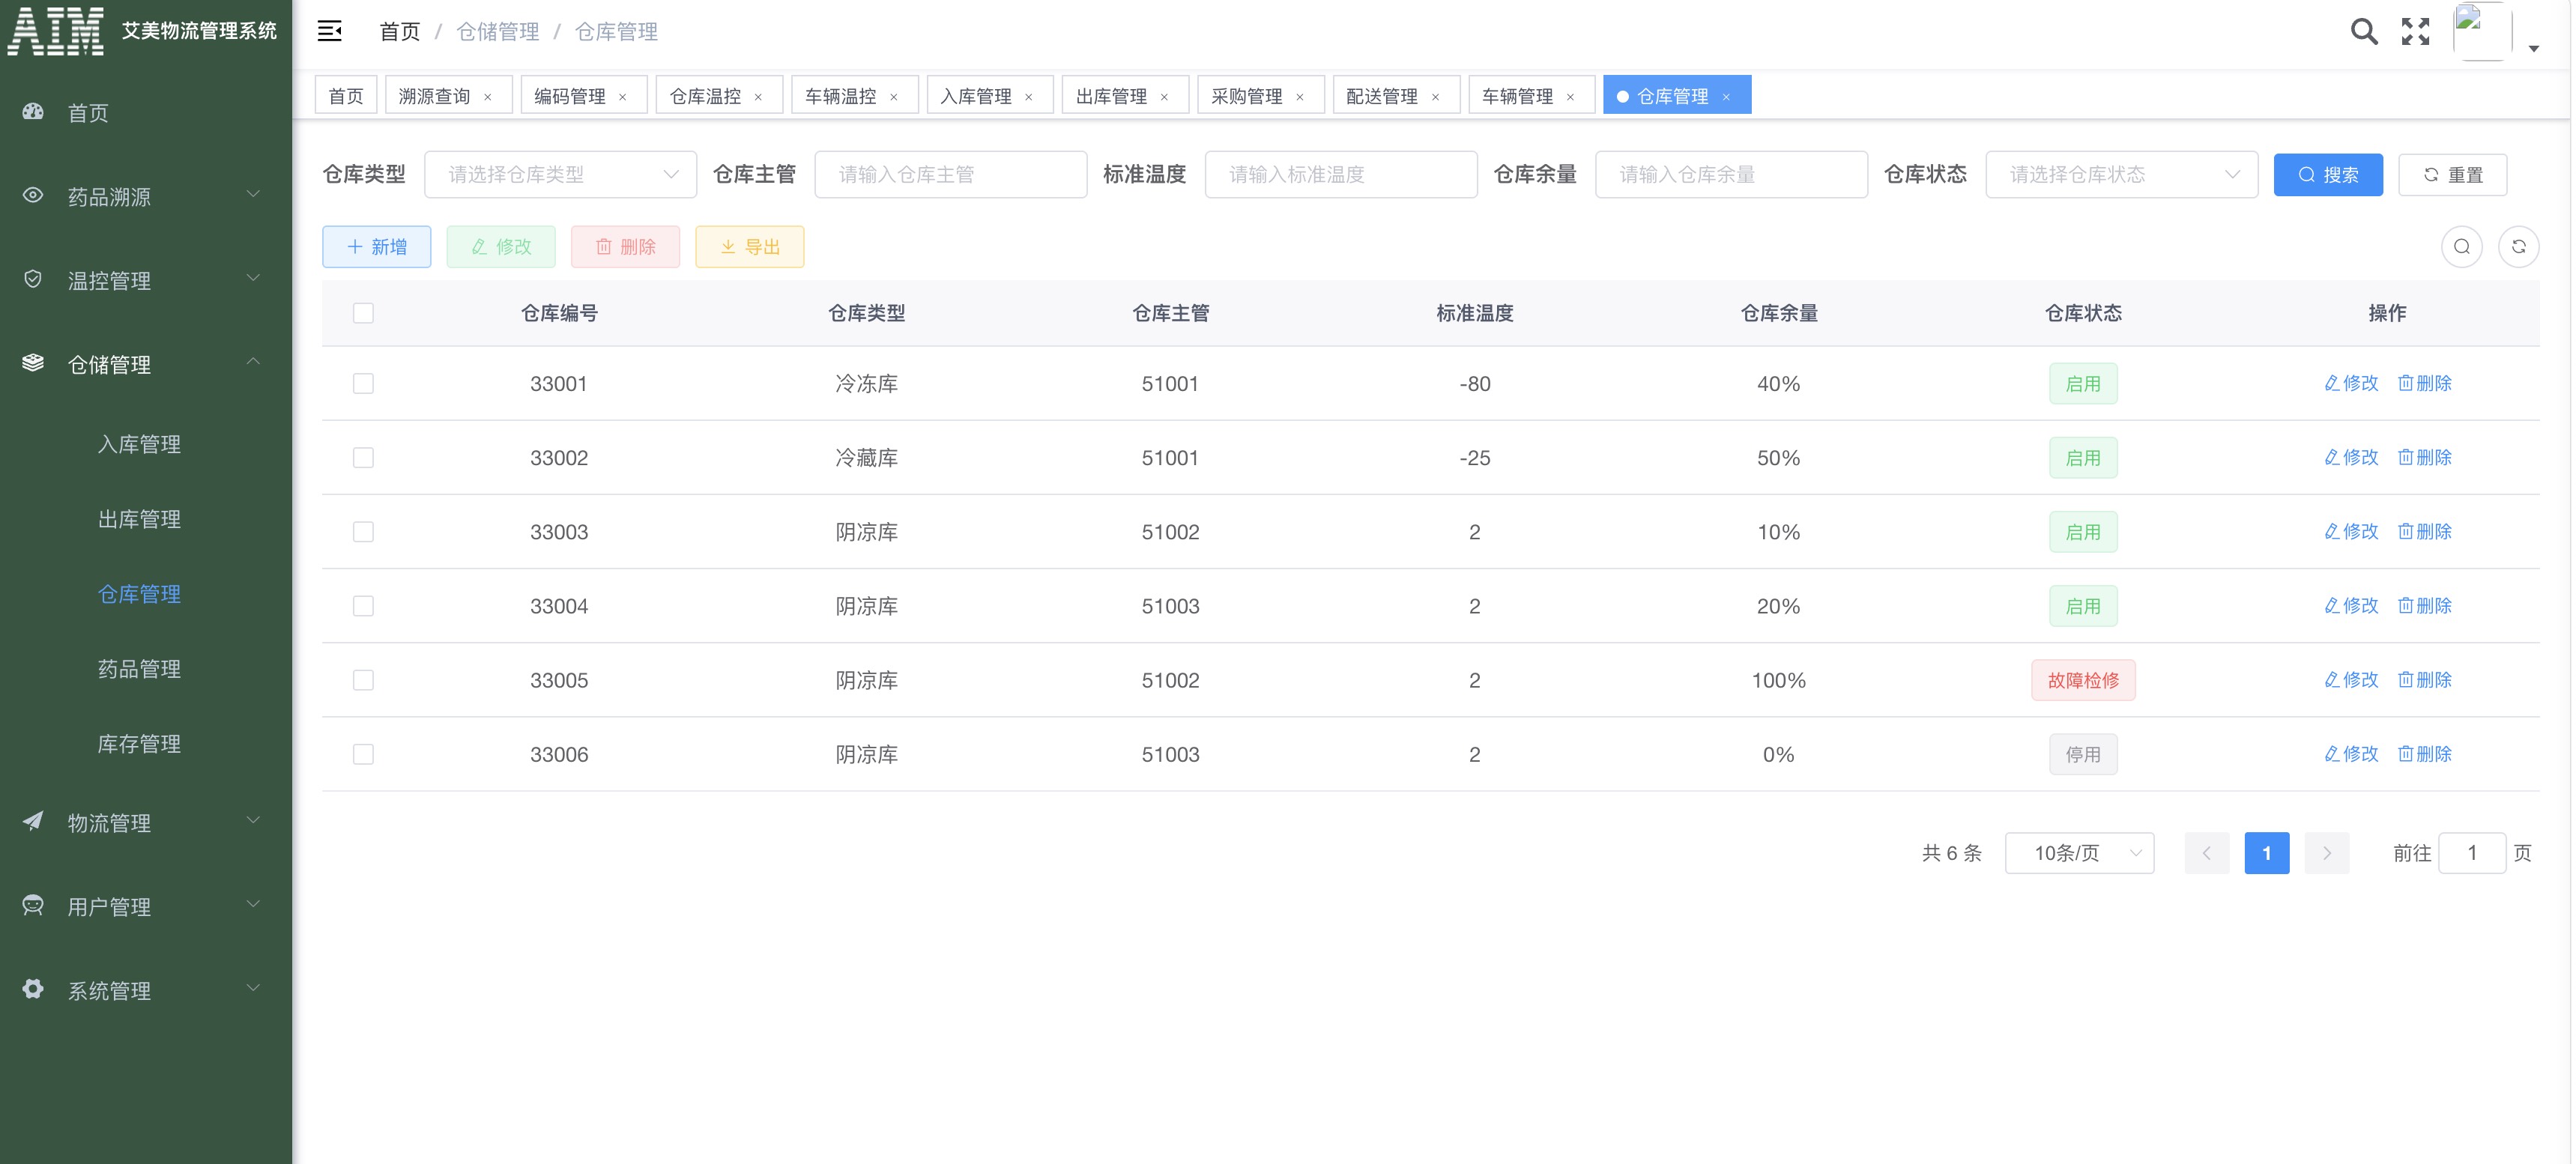
Task: Close the 车辆管理 tab
Action: click(x=1570, y=97)
